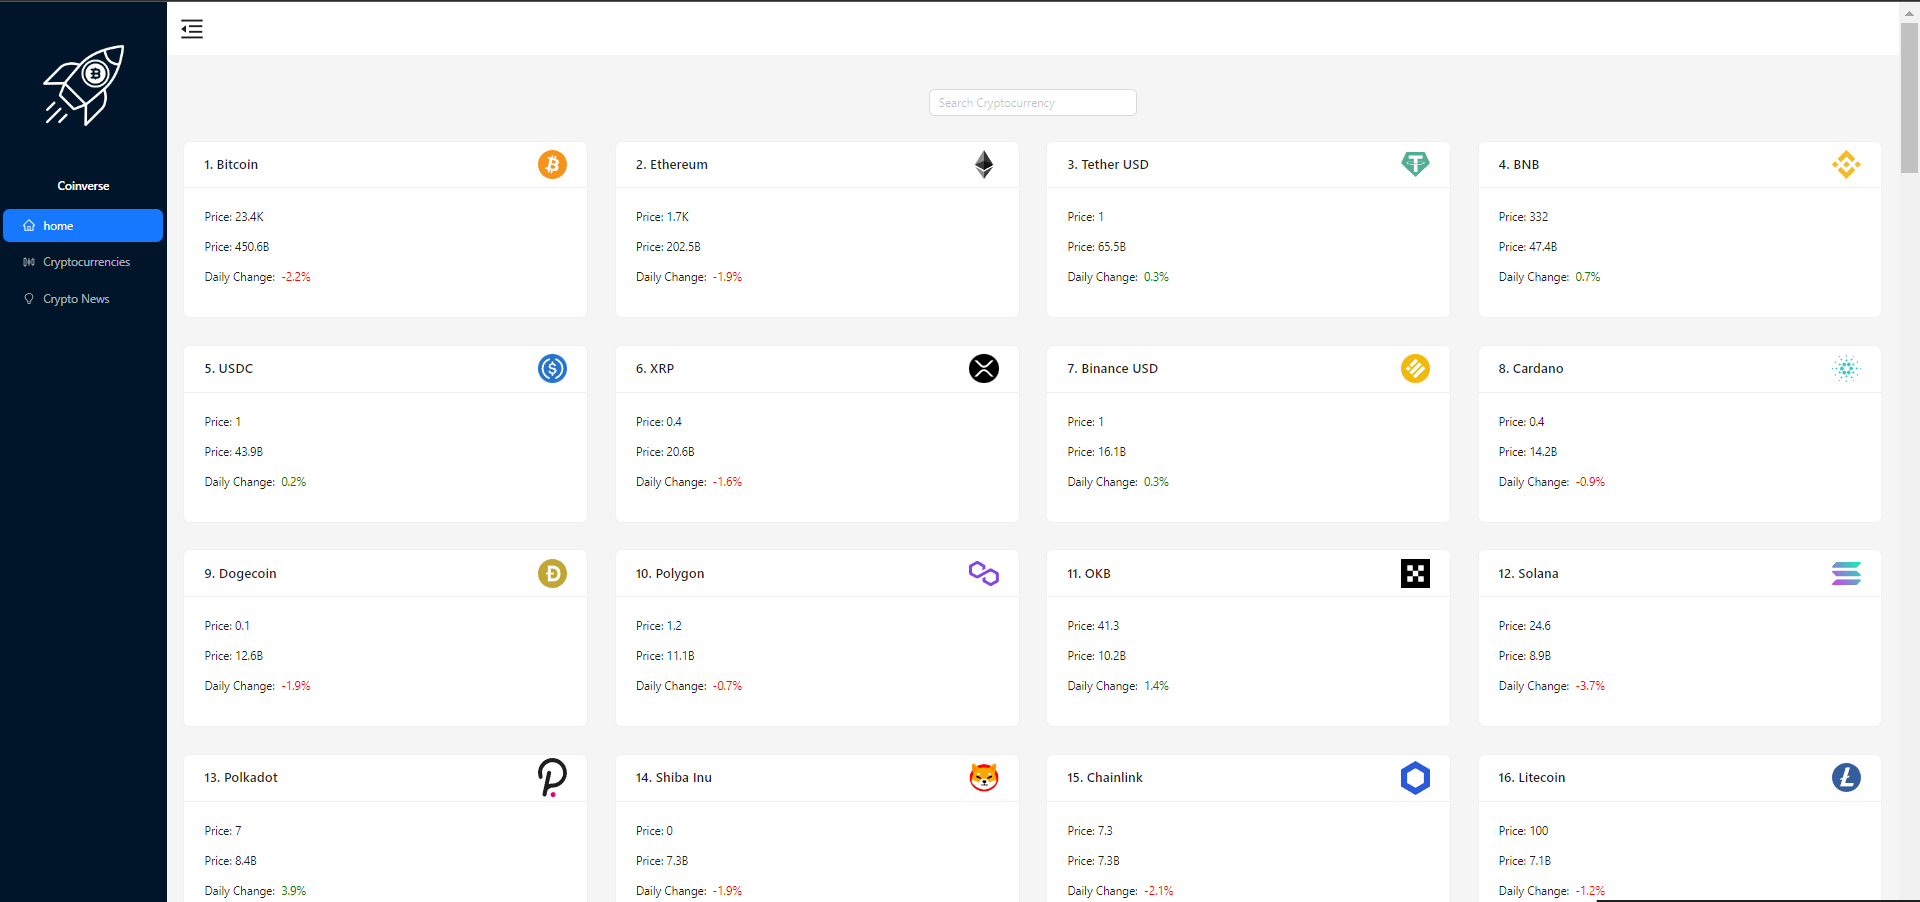Open Crypto News from the sidebar
The width and height of the screenshot is (1920, 902).
pos(83,299)
